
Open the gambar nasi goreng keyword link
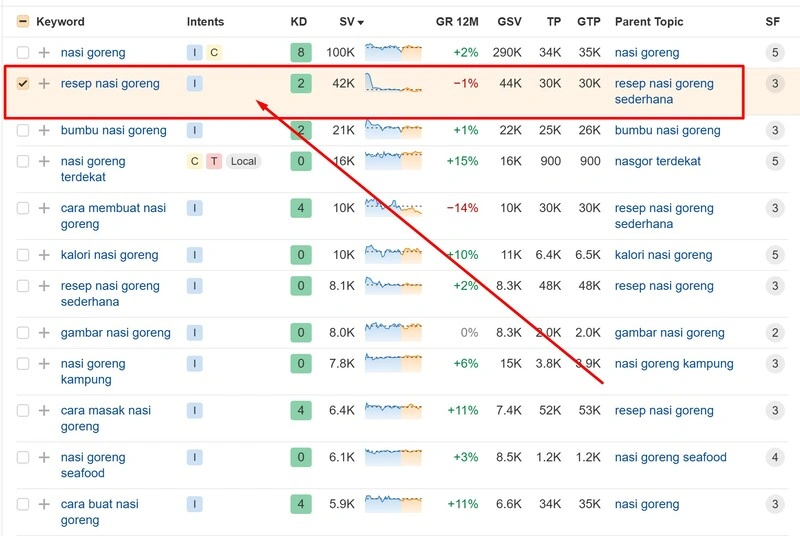coord(116,333)
